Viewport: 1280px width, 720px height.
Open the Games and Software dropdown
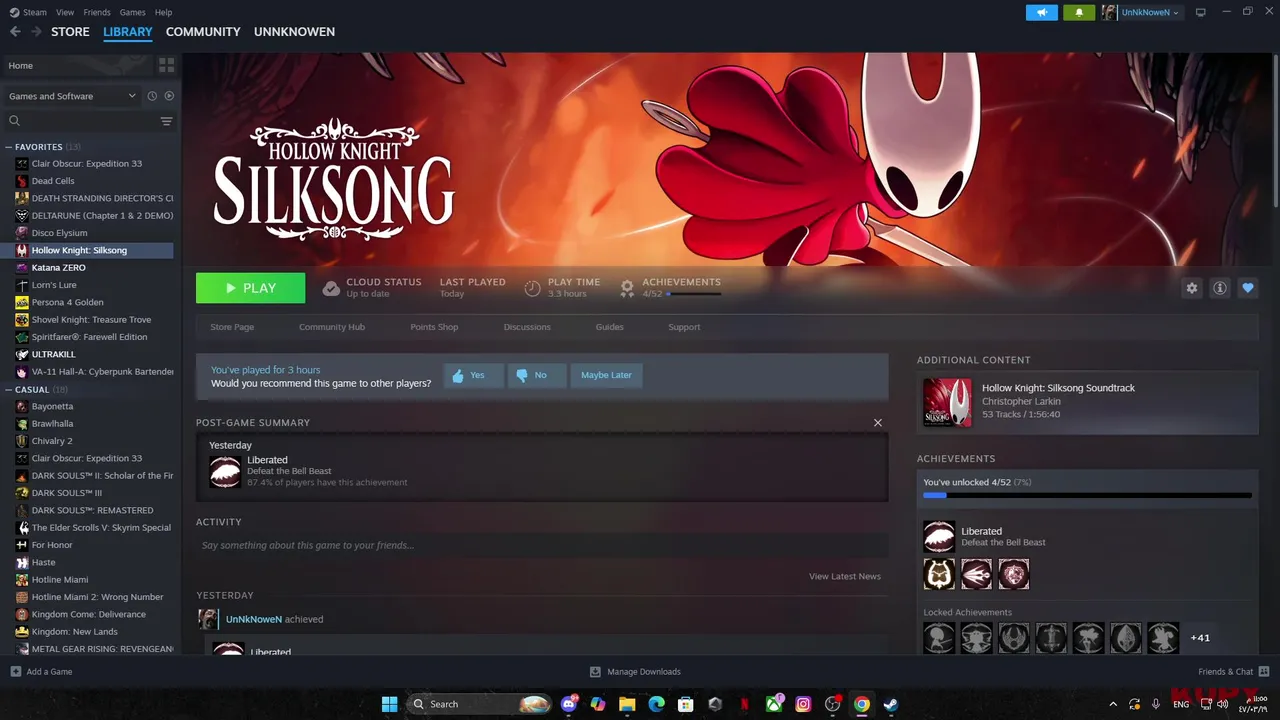click(x=72, y=96)
